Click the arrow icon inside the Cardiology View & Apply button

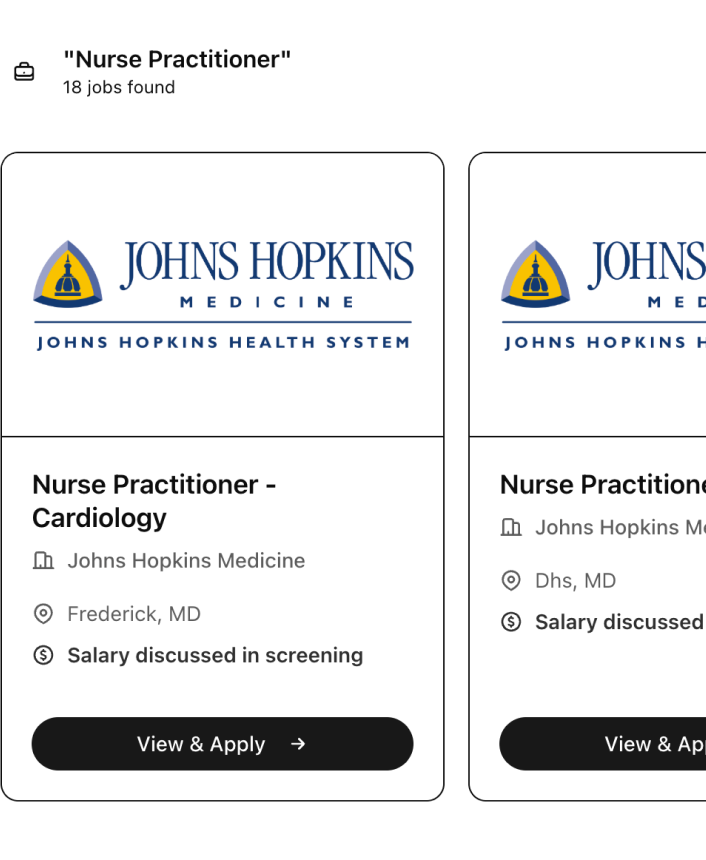click(x=297, y=744)
